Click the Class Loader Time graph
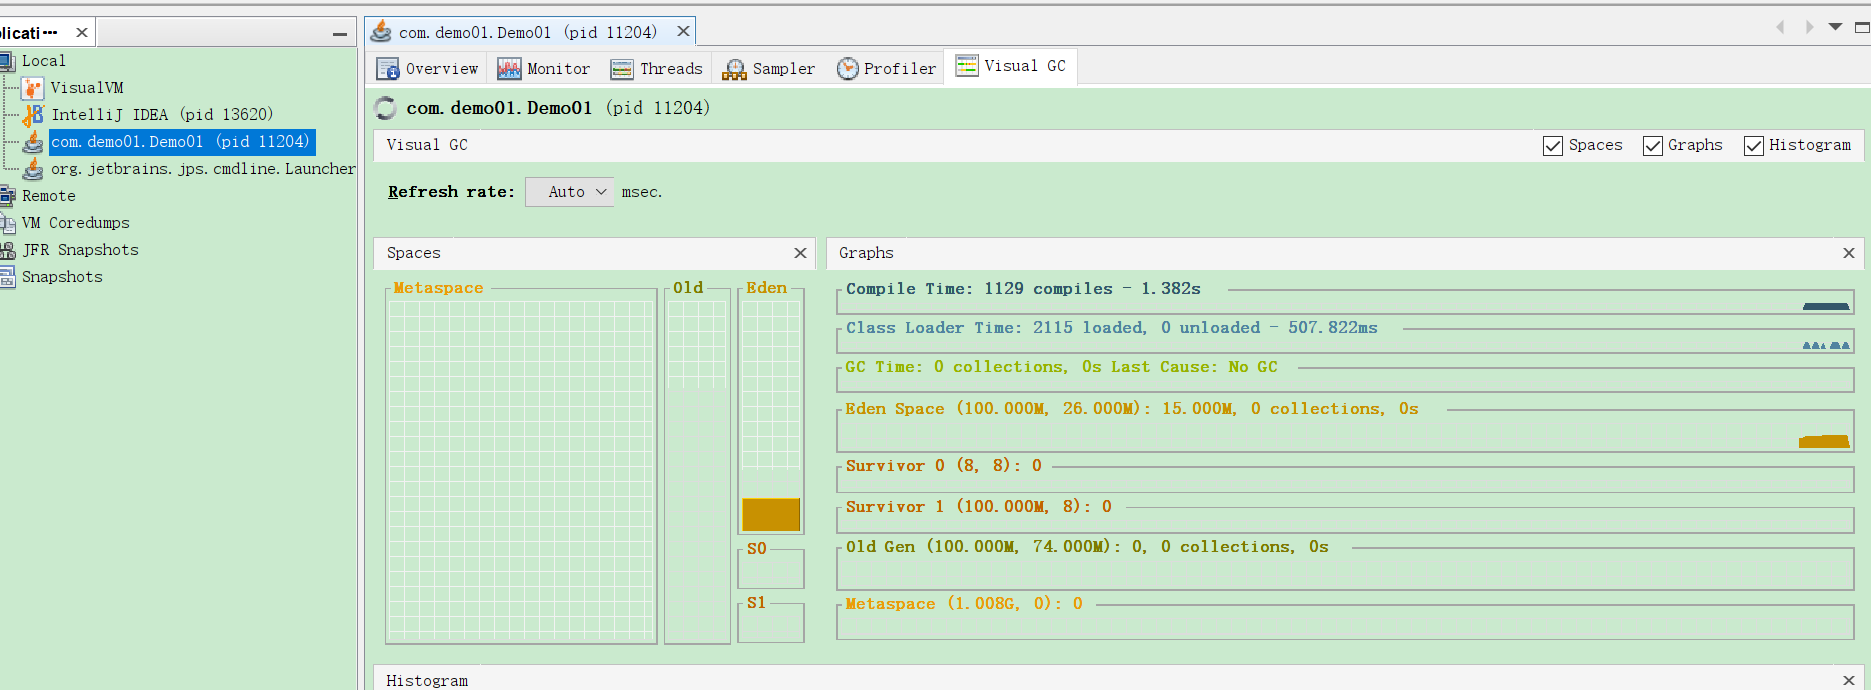 pos(1345,339)
